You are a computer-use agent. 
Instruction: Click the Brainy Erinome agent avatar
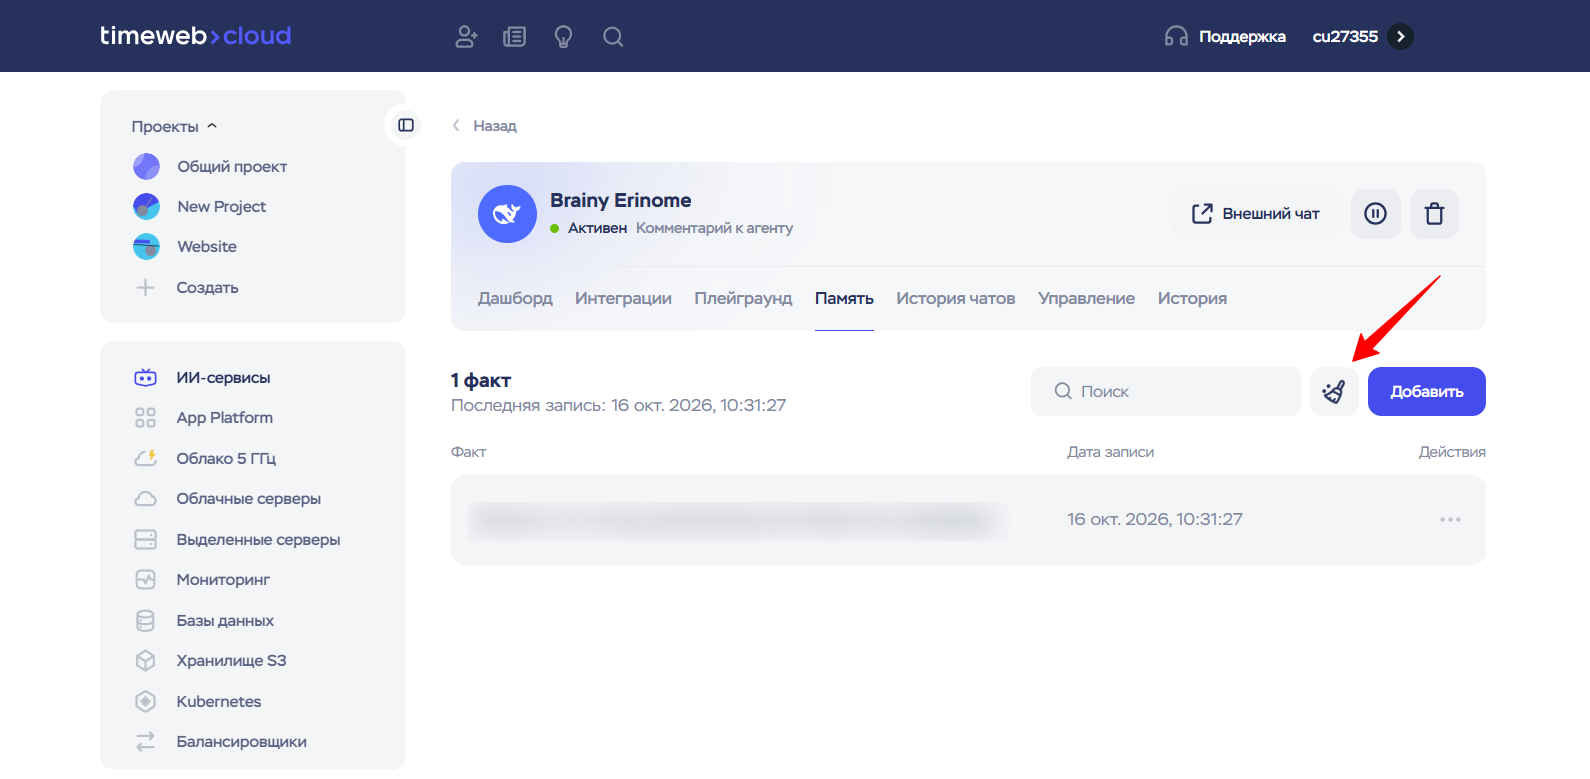(507, 213)
